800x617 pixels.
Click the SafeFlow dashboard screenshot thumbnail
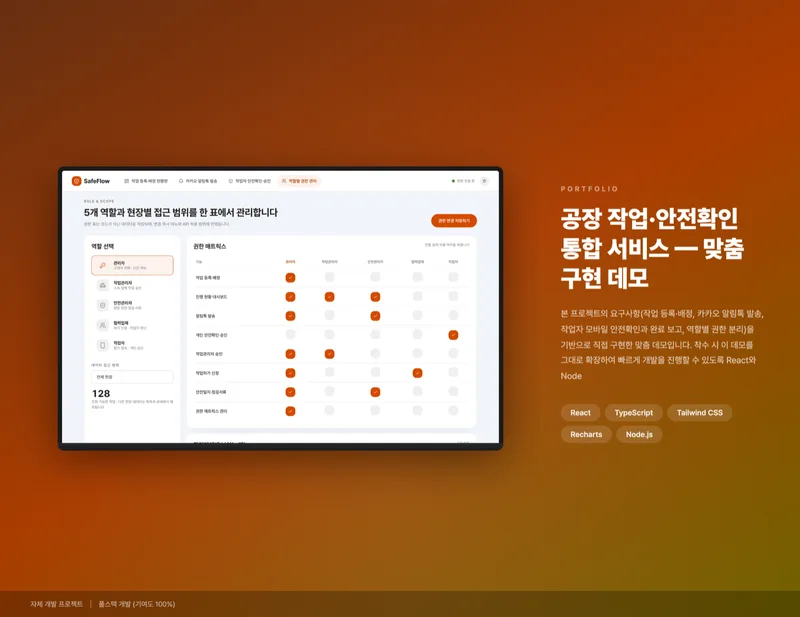[x=280, y=308]
